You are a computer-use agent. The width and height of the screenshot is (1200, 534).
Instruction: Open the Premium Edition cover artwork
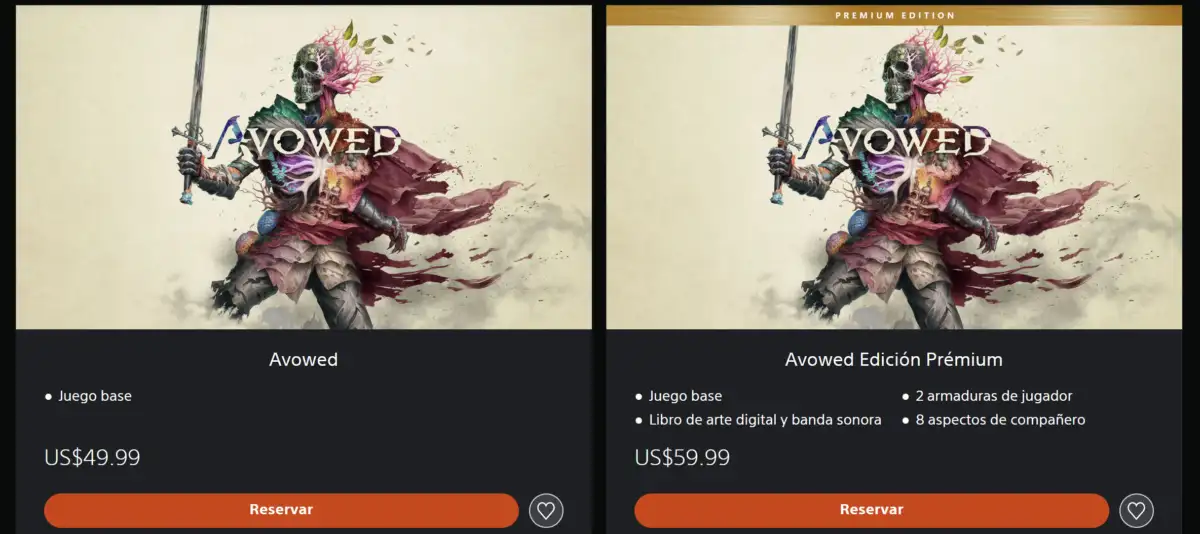click(894, 176)
